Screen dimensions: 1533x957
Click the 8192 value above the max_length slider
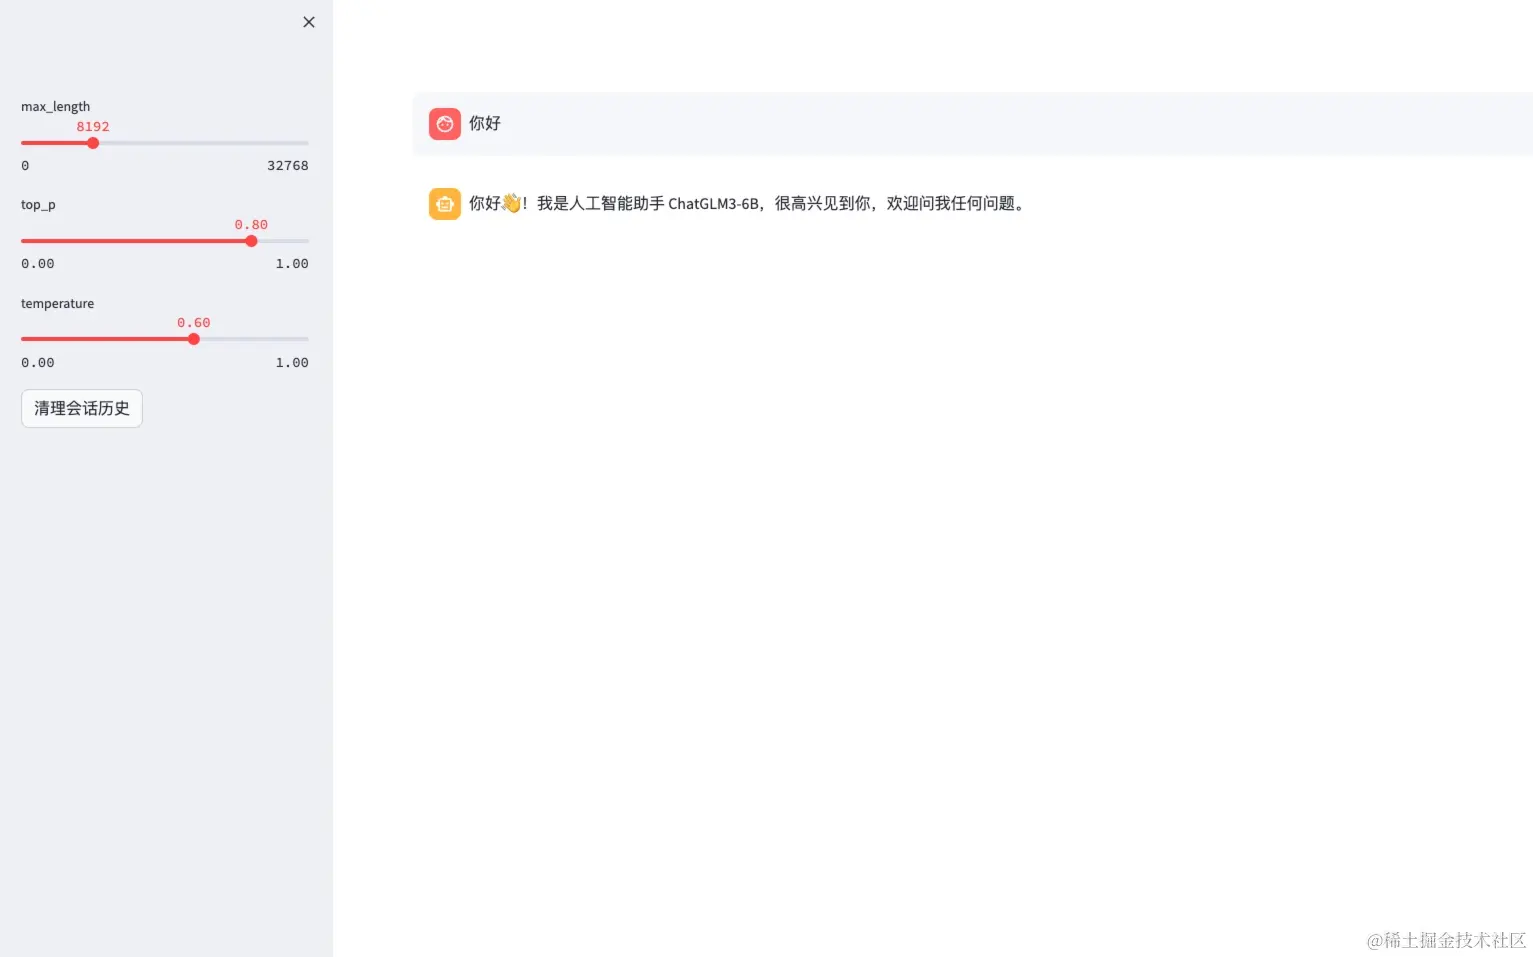[x=93, y=127]
